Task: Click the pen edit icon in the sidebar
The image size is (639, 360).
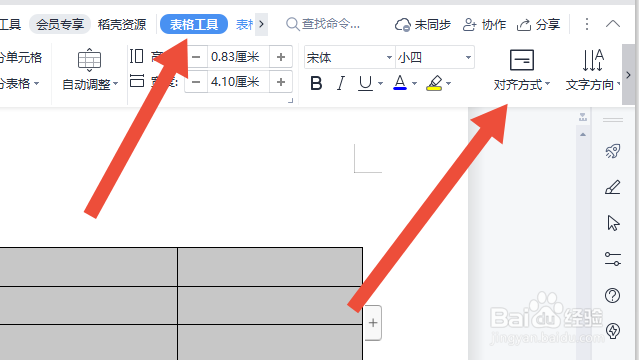Action: click(x=613, y=187)
